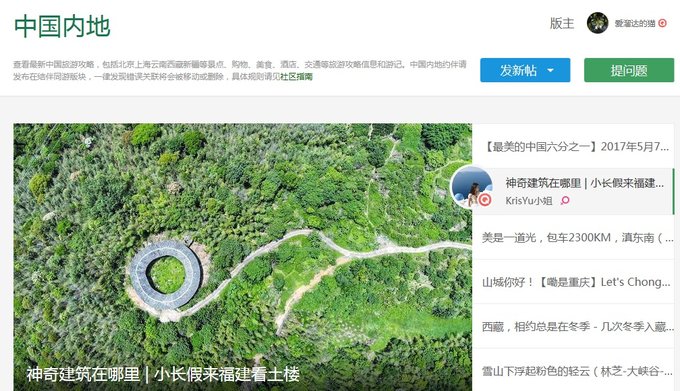Click red badge on KrisYu小姐 avatar
Viewport: 680px width, 391px height.
[485, 200]
